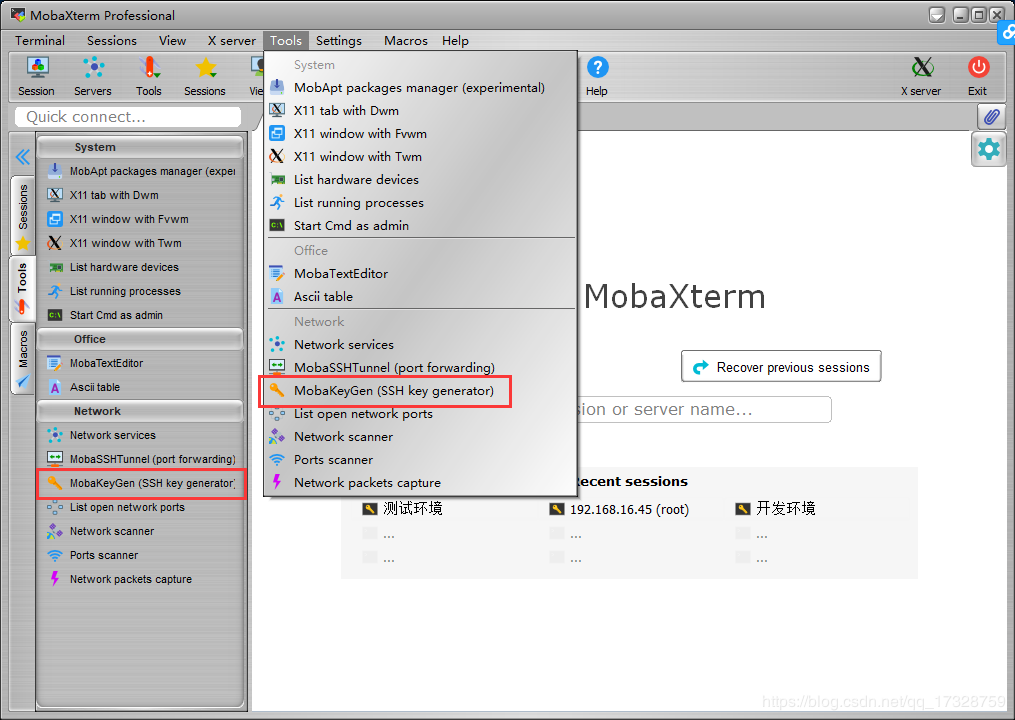This screenshot has width=1015, height=720.
Task: Select Ports scanner in dropdown menu
Action: pos(421,460)
